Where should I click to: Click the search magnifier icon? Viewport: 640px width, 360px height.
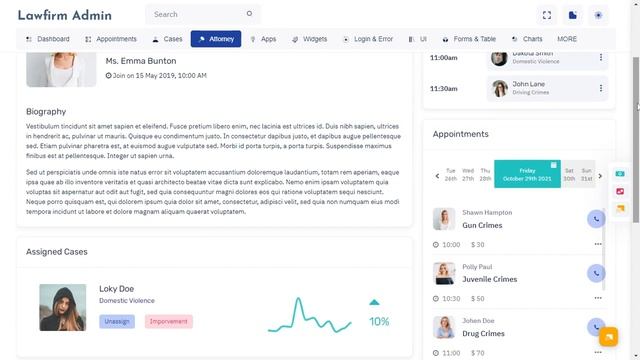(249, 14)
